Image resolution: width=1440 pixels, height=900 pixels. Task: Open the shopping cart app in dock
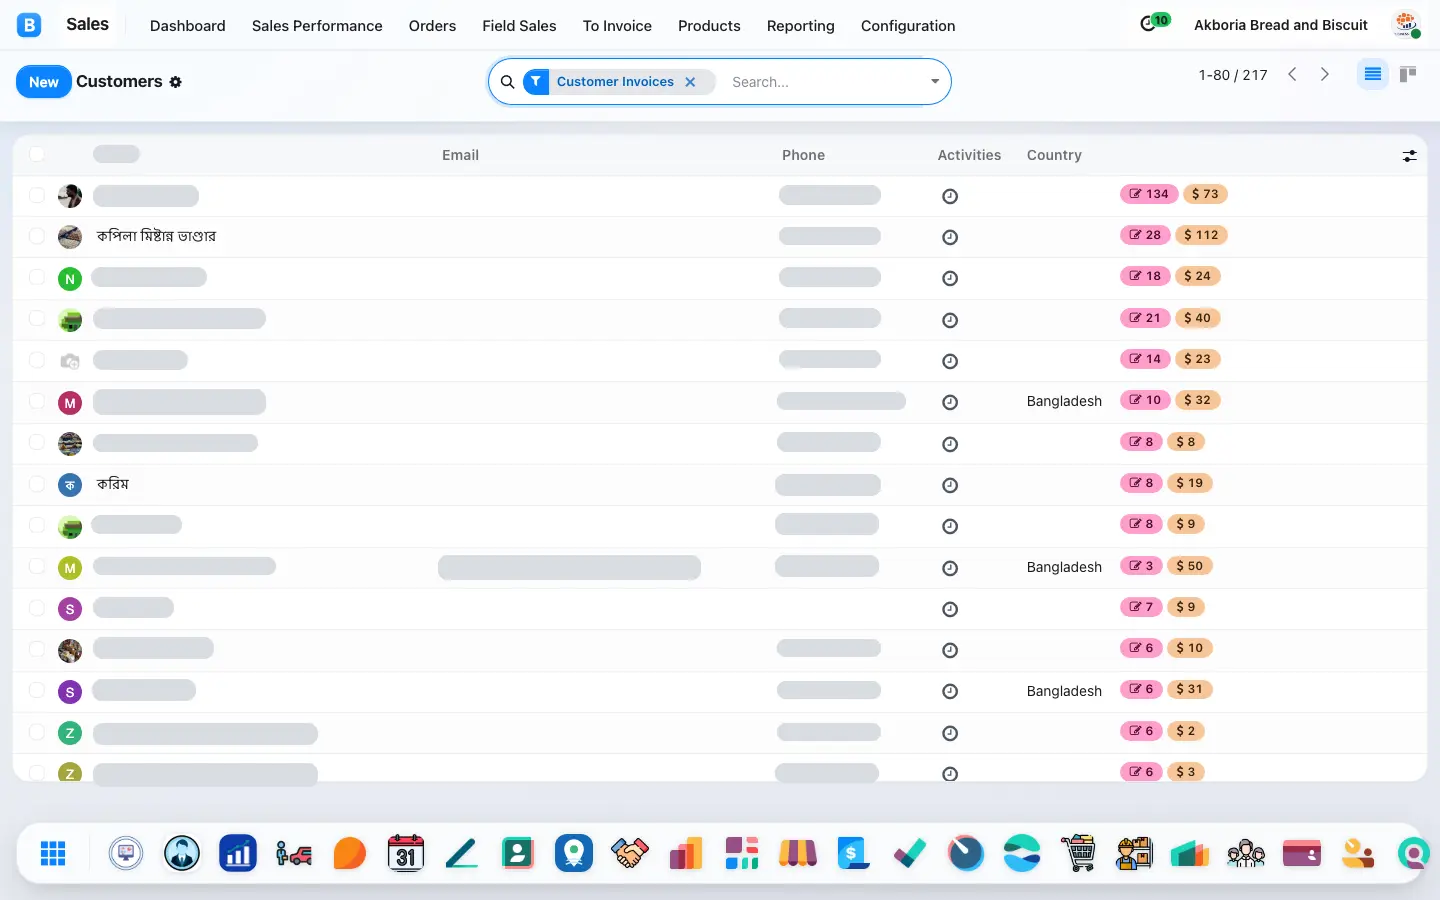[x=1078, y=853]
